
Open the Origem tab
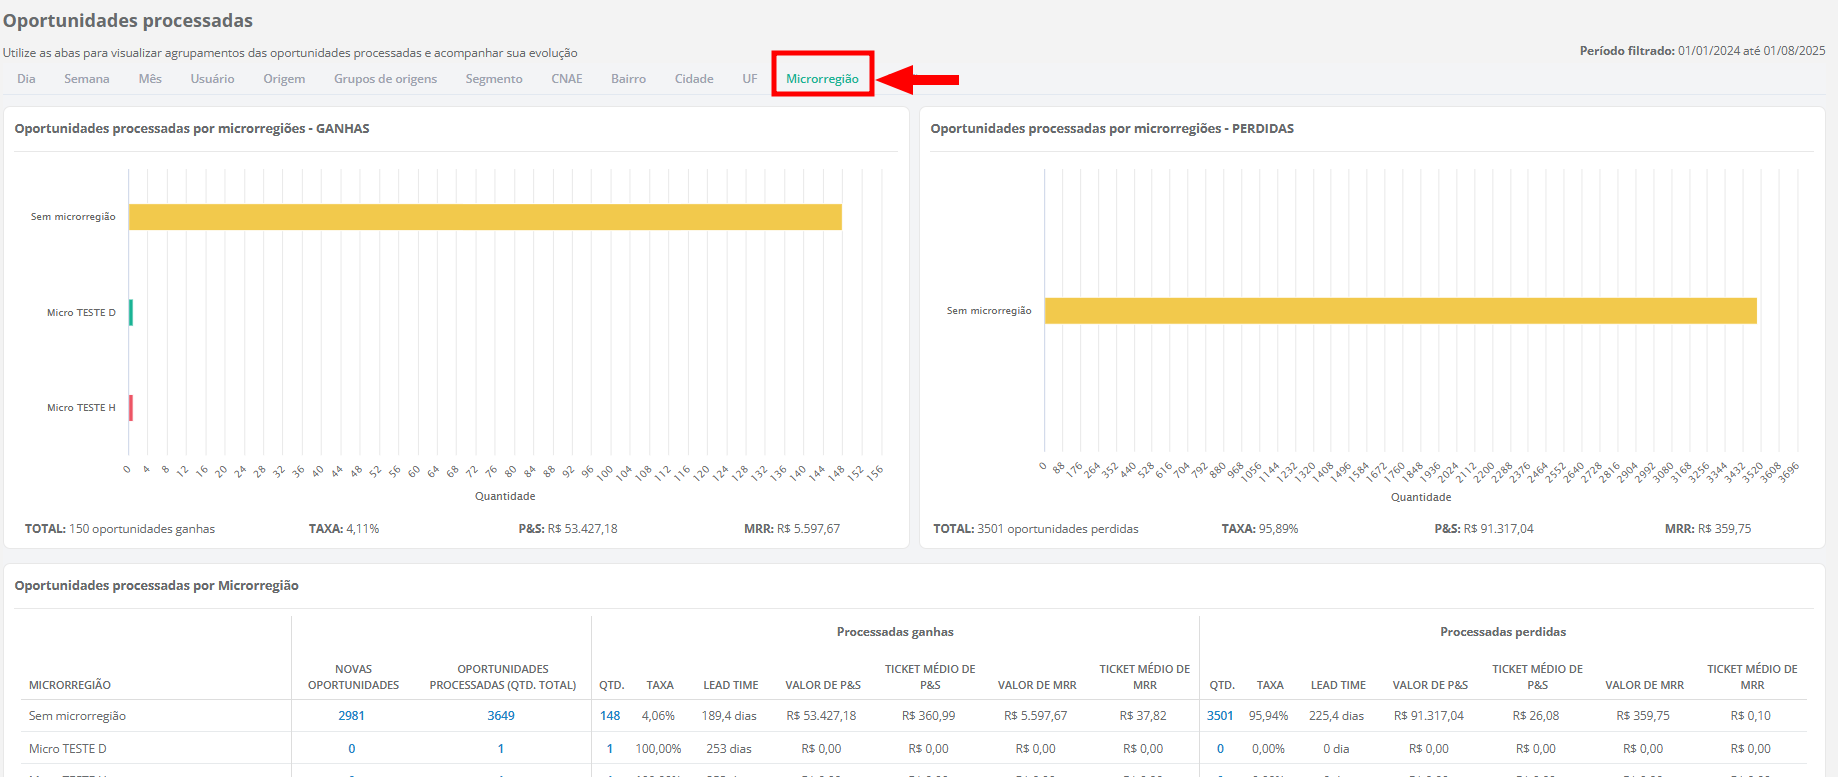[284, 79]
